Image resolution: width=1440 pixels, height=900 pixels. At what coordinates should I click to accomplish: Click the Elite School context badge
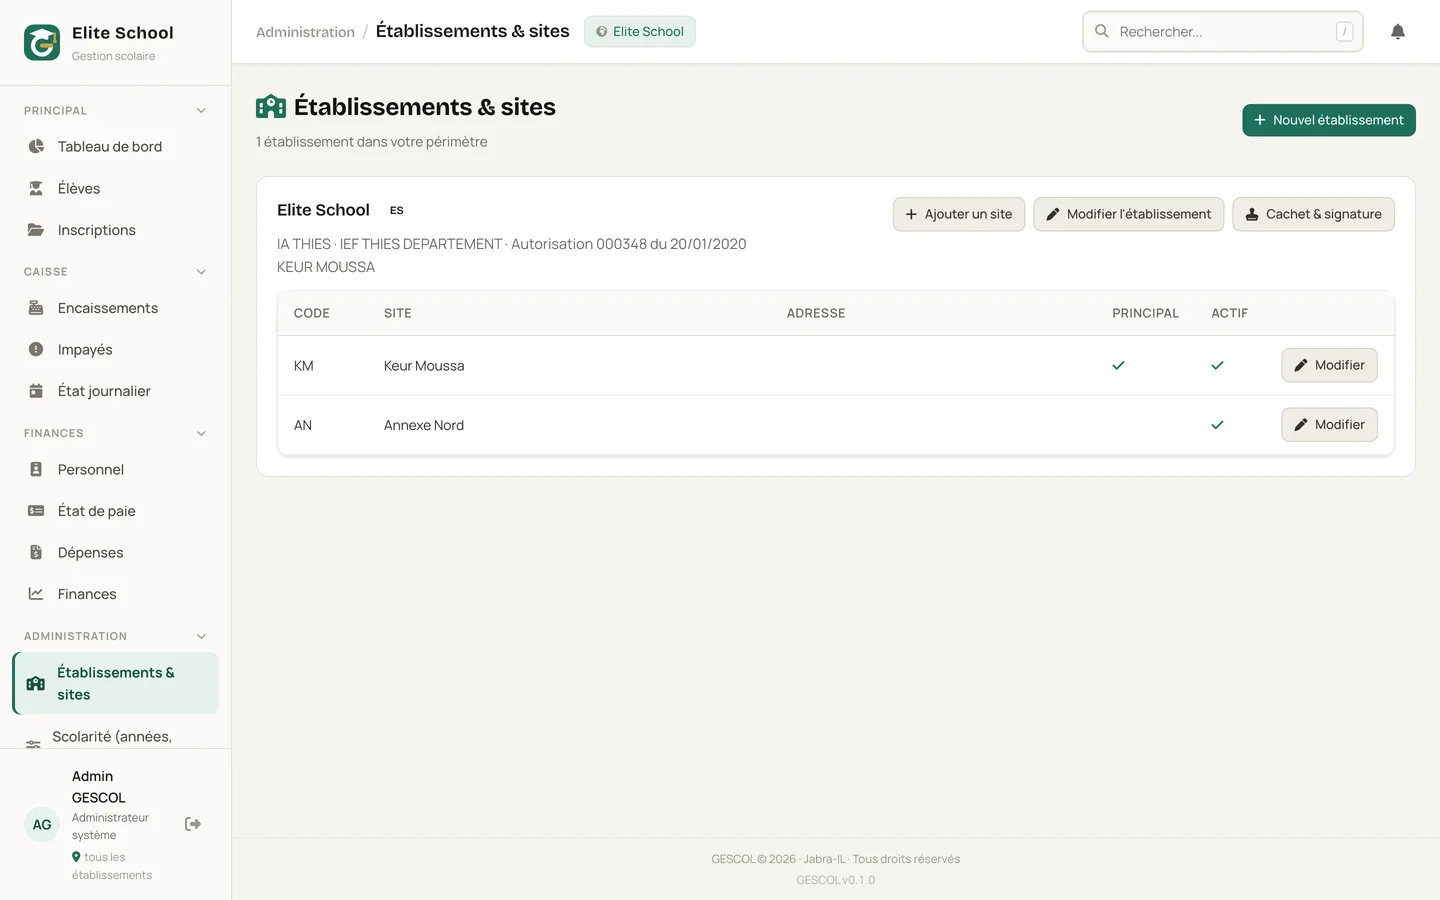point(640,32)
